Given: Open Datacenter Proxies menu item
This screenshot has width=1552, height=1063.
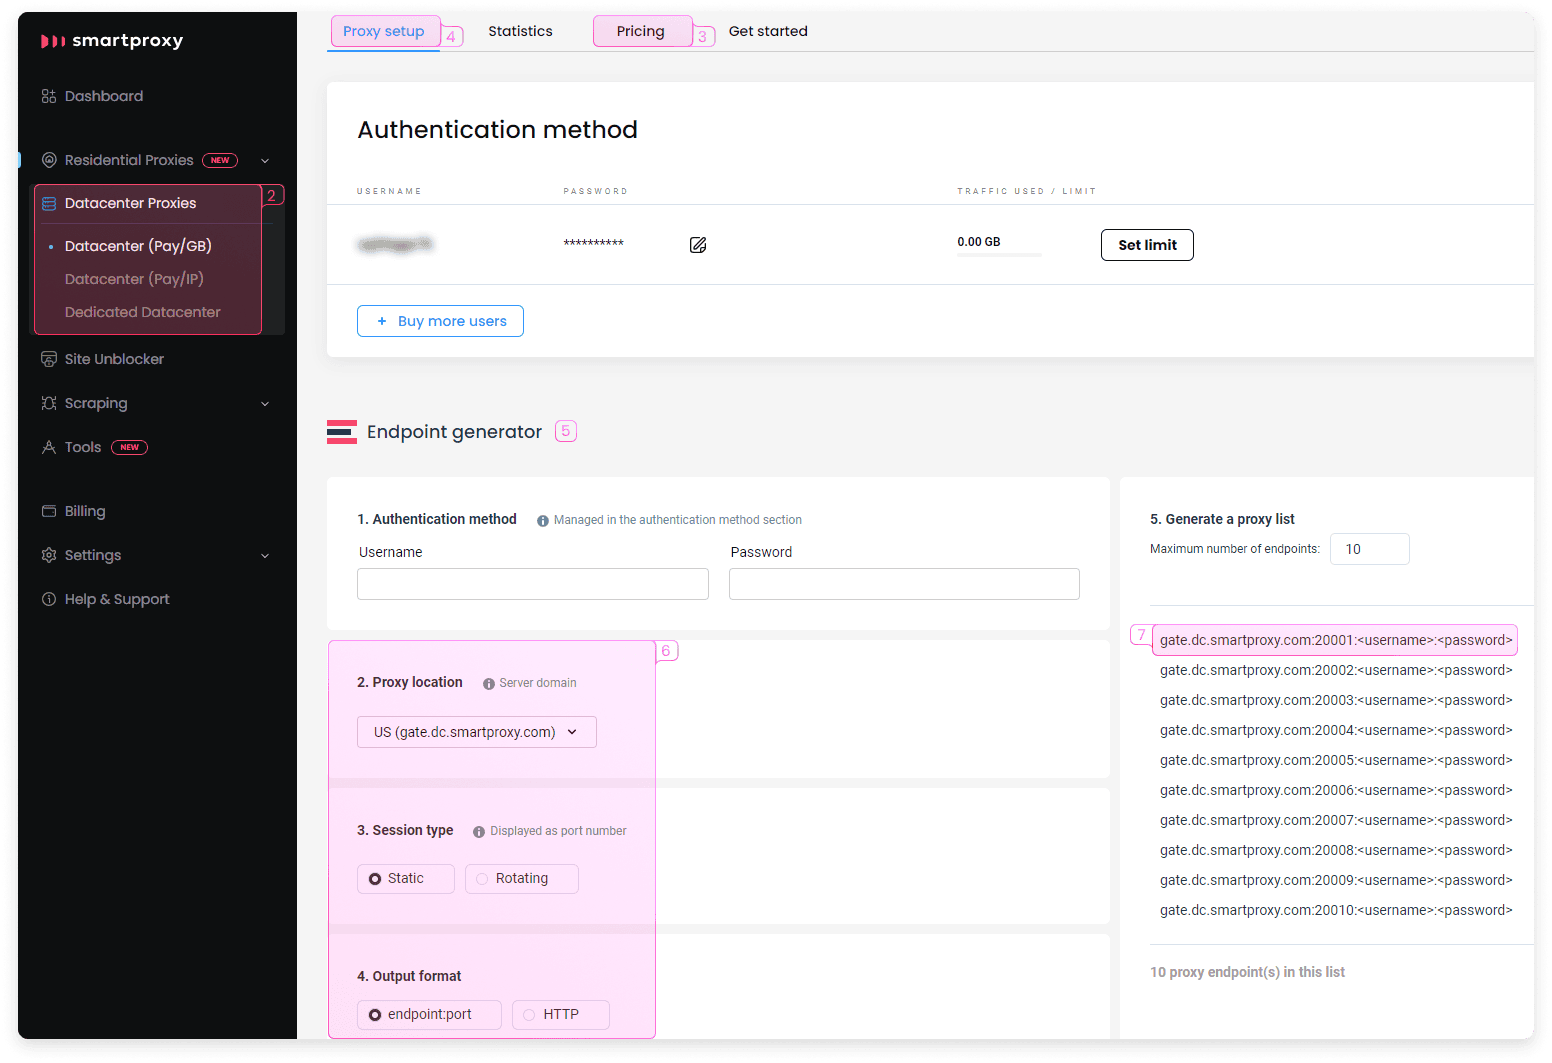Looking at the screenshot, I should click(131, 203).
